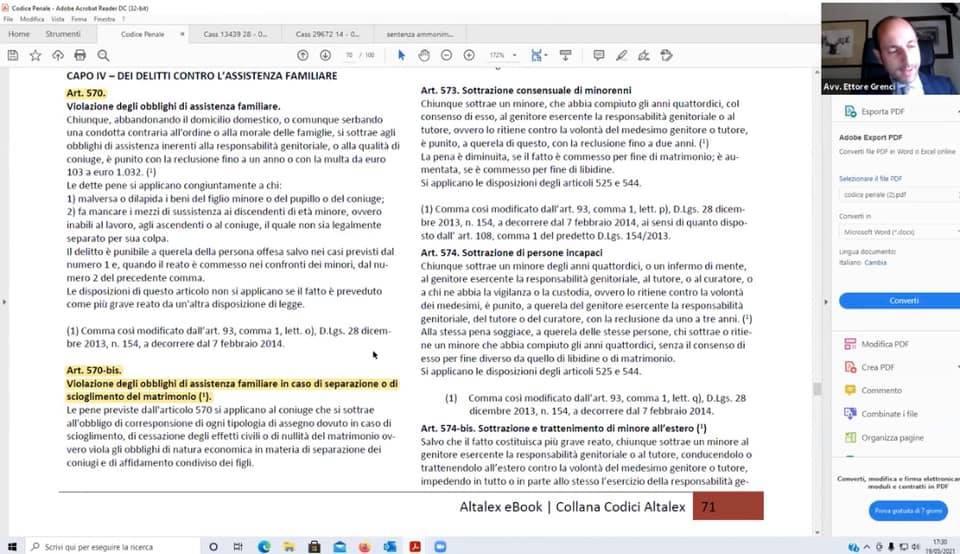Switch to Cass 29672 document tab
This screenshot has height=554, width=960.
328,34
